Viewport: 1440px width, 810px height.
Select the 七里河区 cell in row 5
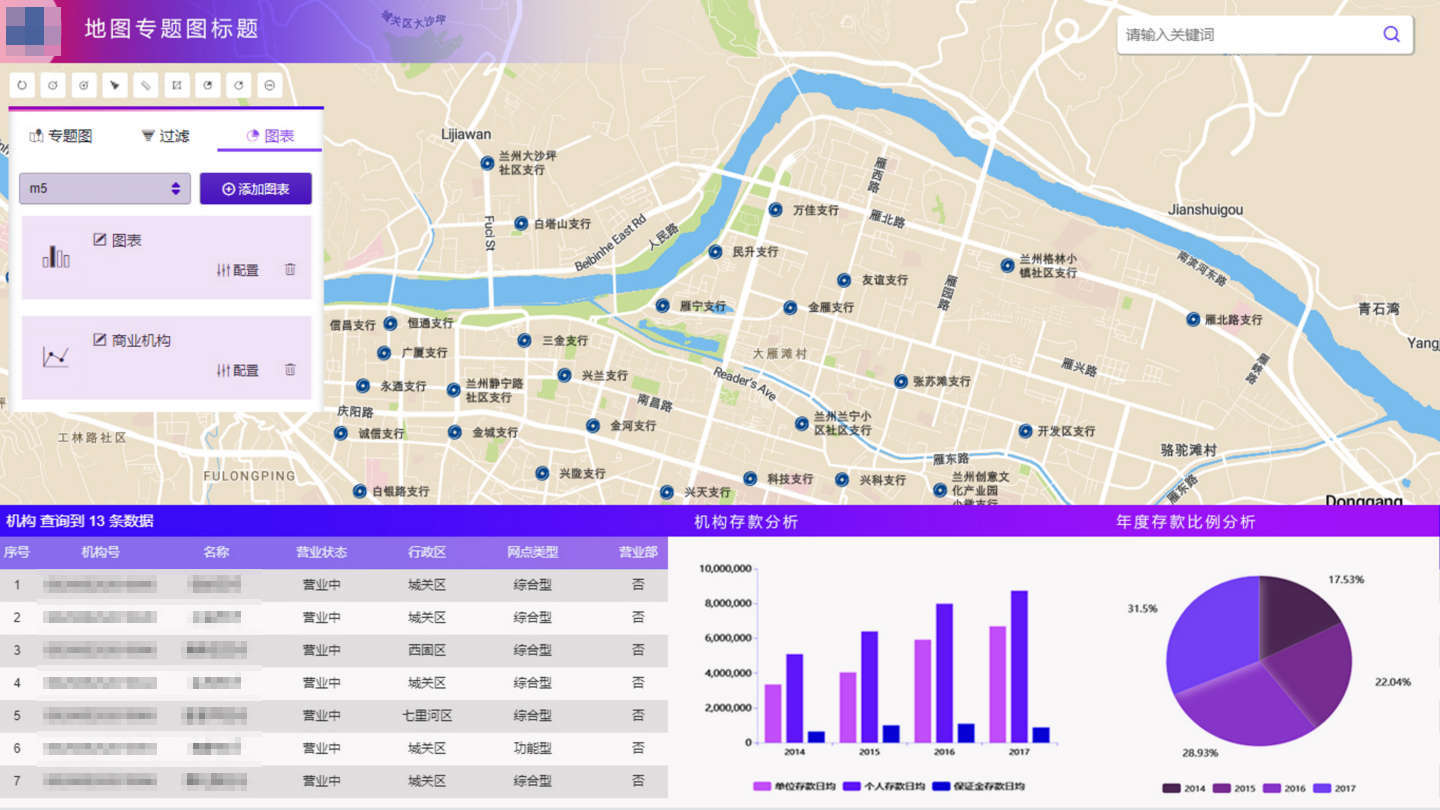(x=427, y=716)
